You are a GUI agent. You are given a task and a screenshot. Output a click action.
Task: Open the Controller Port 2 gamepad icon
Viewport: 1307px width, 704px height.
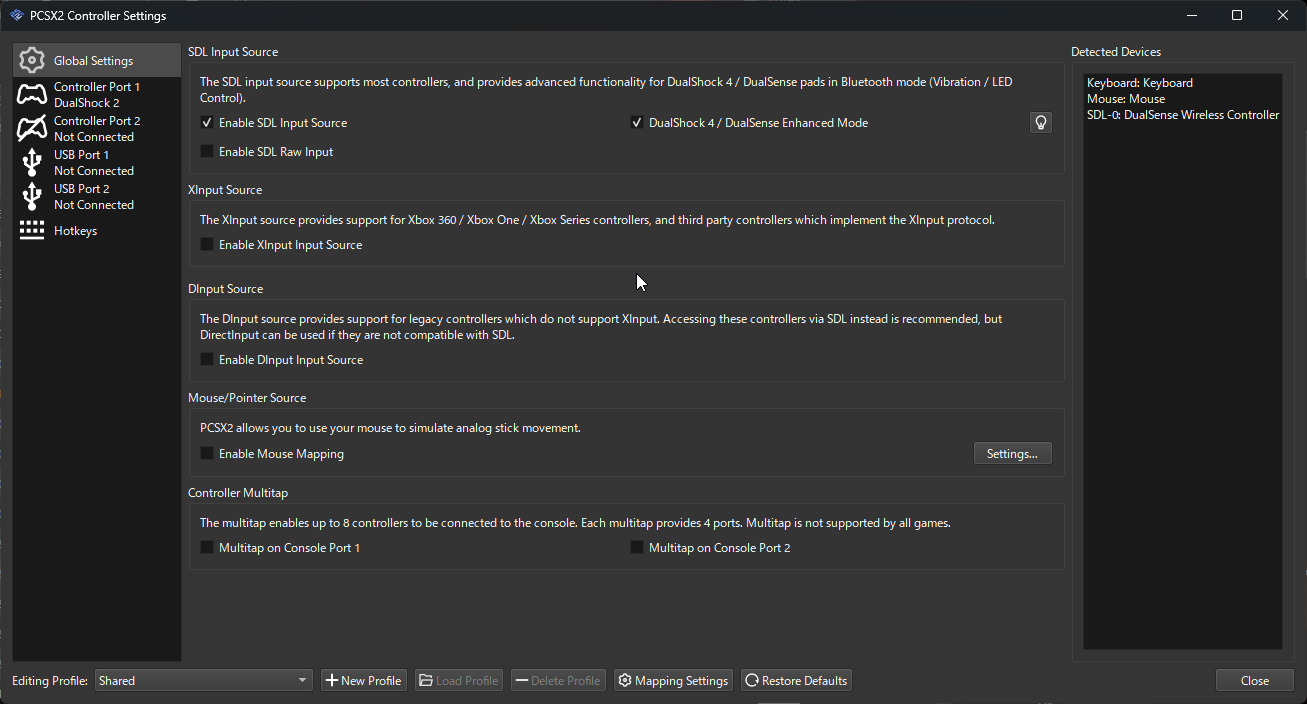tap(32, 129)
